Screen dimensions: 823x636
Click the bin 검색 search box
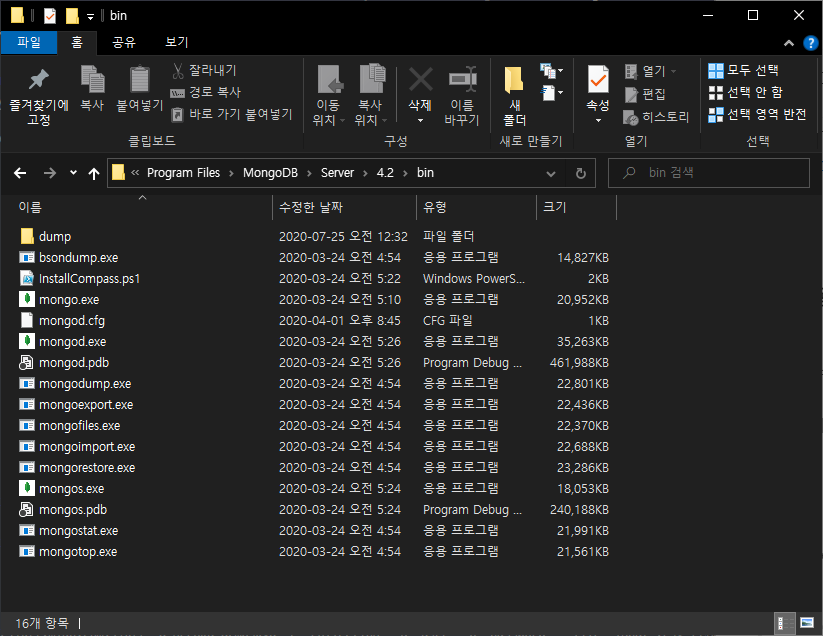(x=709, y=173)
